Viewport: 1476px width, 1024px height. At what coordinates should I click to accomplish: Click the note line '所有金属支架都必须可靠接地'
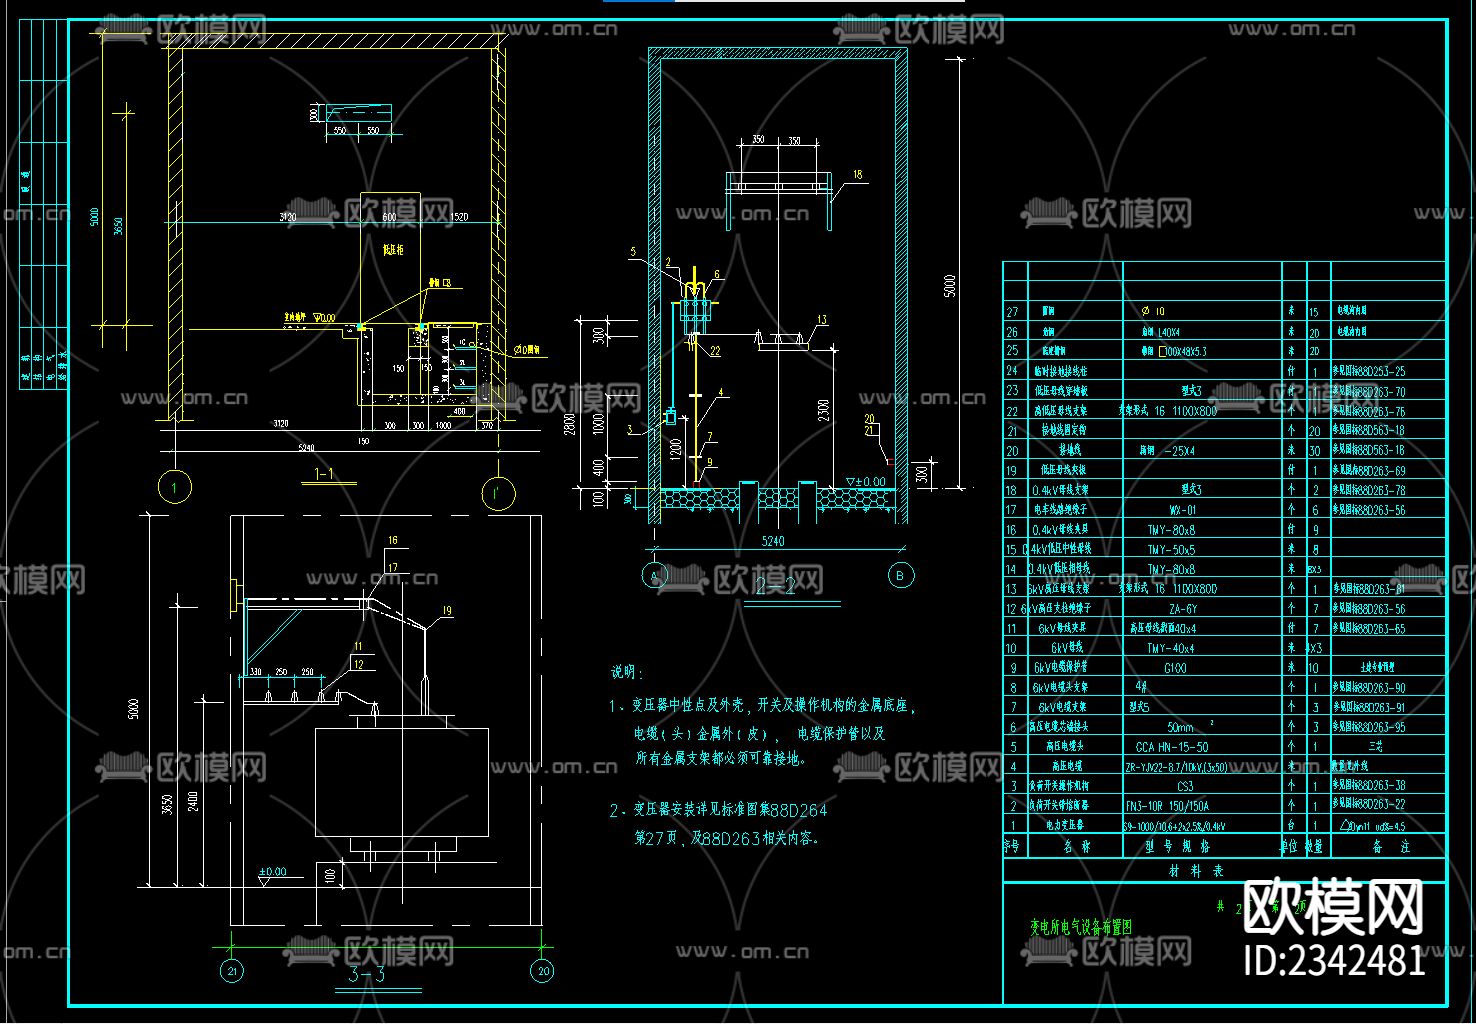pyautogui.click(x=722, y=760)
